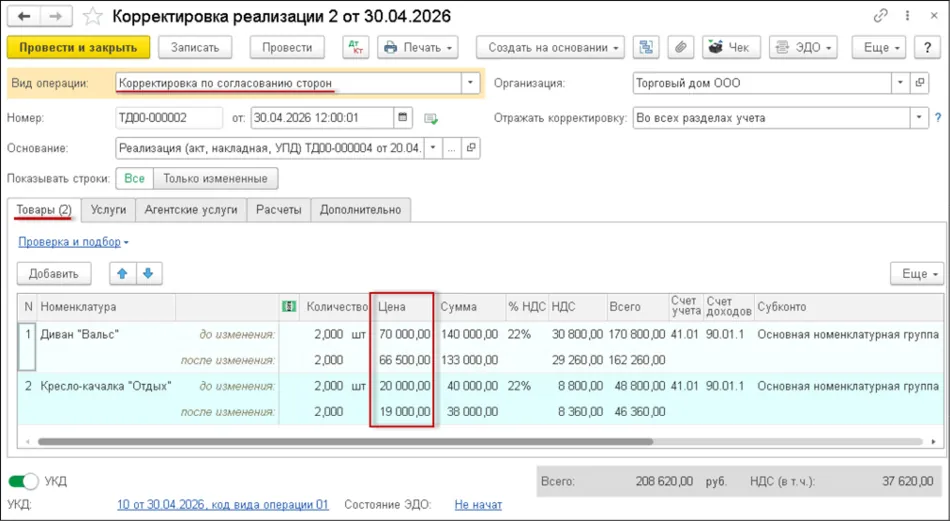Click Субконто column header
This screenshot has width=950, height=521.
tap(848, 307)
